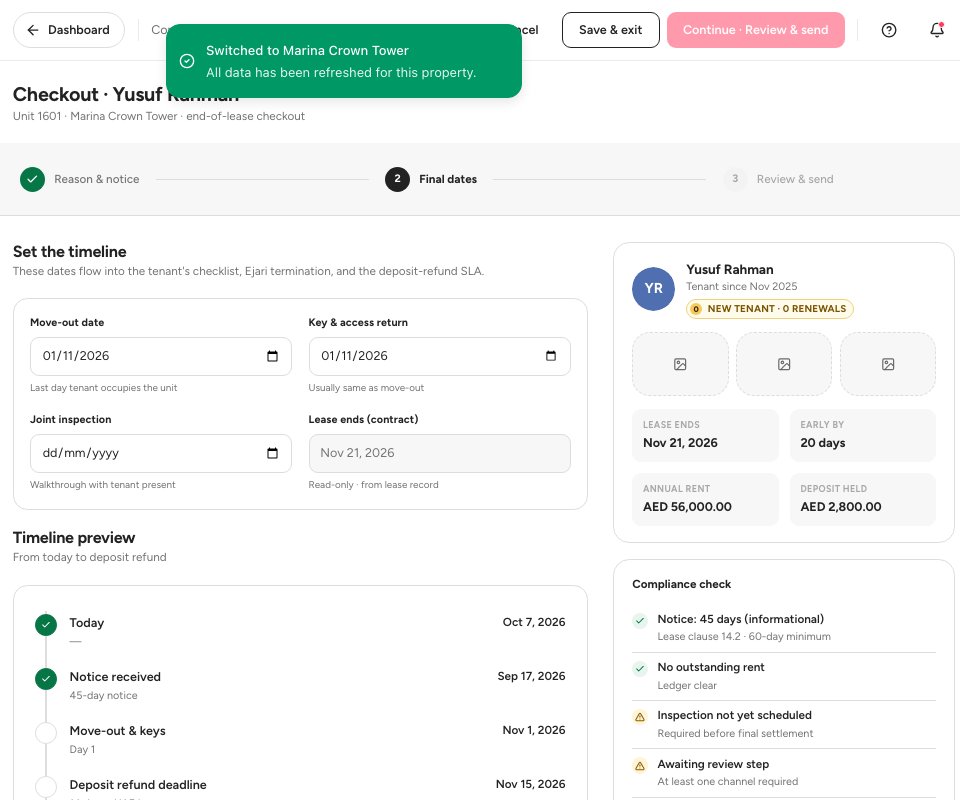
Task: Open Key & access return calendar picker
Action: click(550, 356)
